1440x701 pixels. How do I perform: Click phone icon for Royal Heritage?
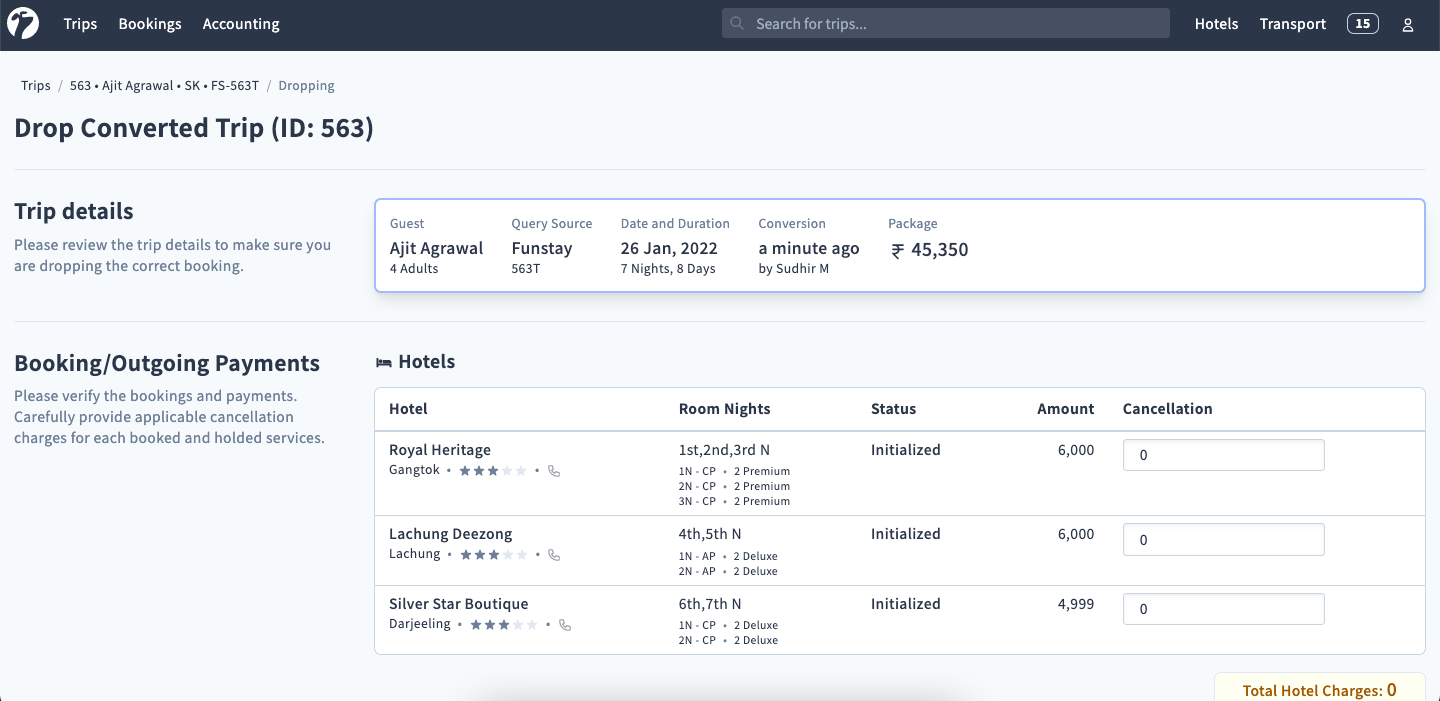point(555,471)
